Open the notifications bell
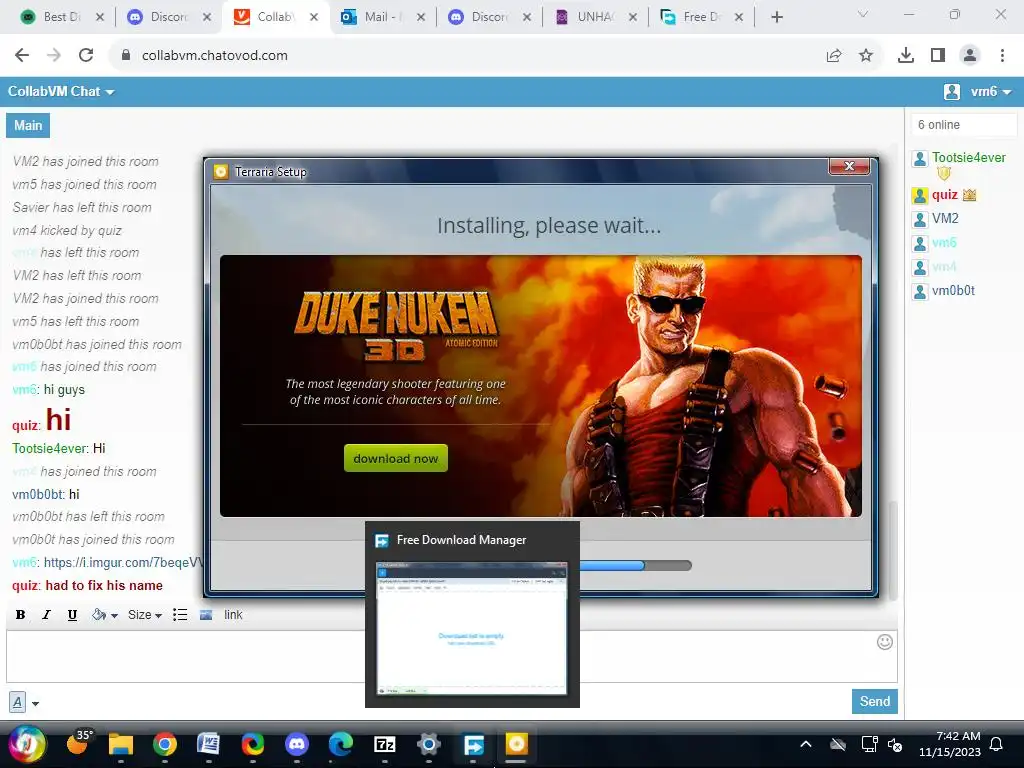 [997, 744]
